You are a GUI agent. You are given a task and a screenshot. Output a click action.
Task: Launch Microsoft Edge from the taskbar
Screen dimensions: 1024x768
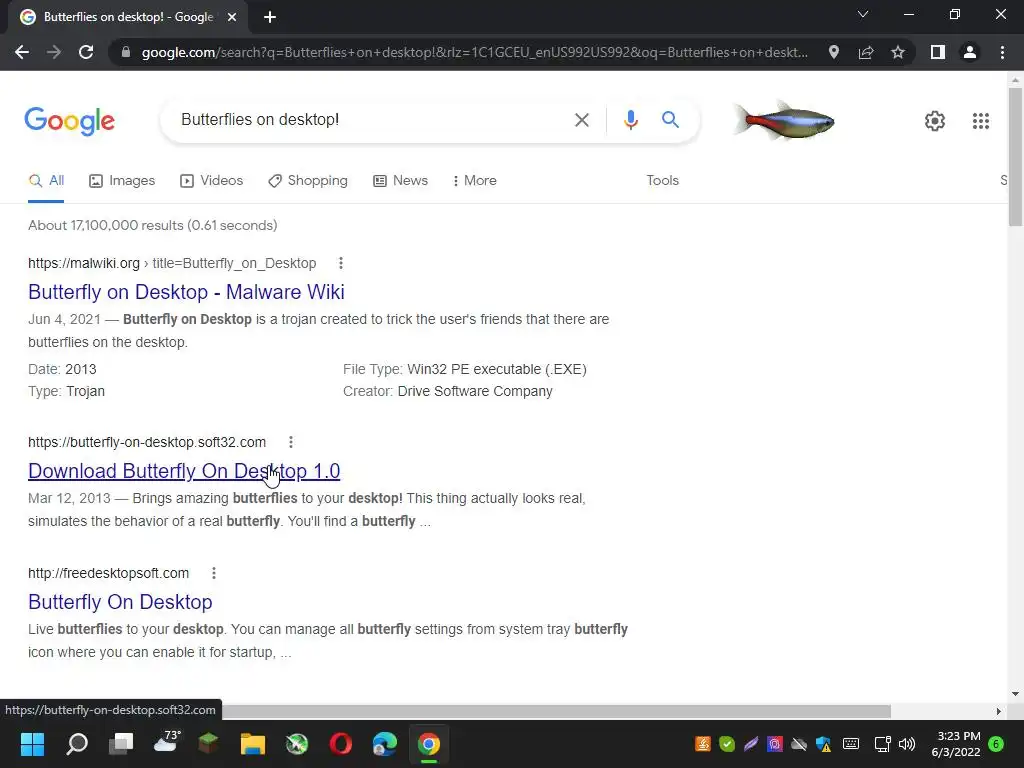point(385,744)
